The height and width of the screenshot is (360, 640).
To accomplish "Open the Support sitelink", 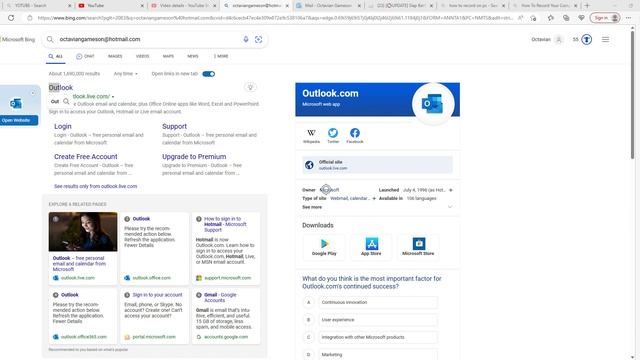I will tap(174, 127).
